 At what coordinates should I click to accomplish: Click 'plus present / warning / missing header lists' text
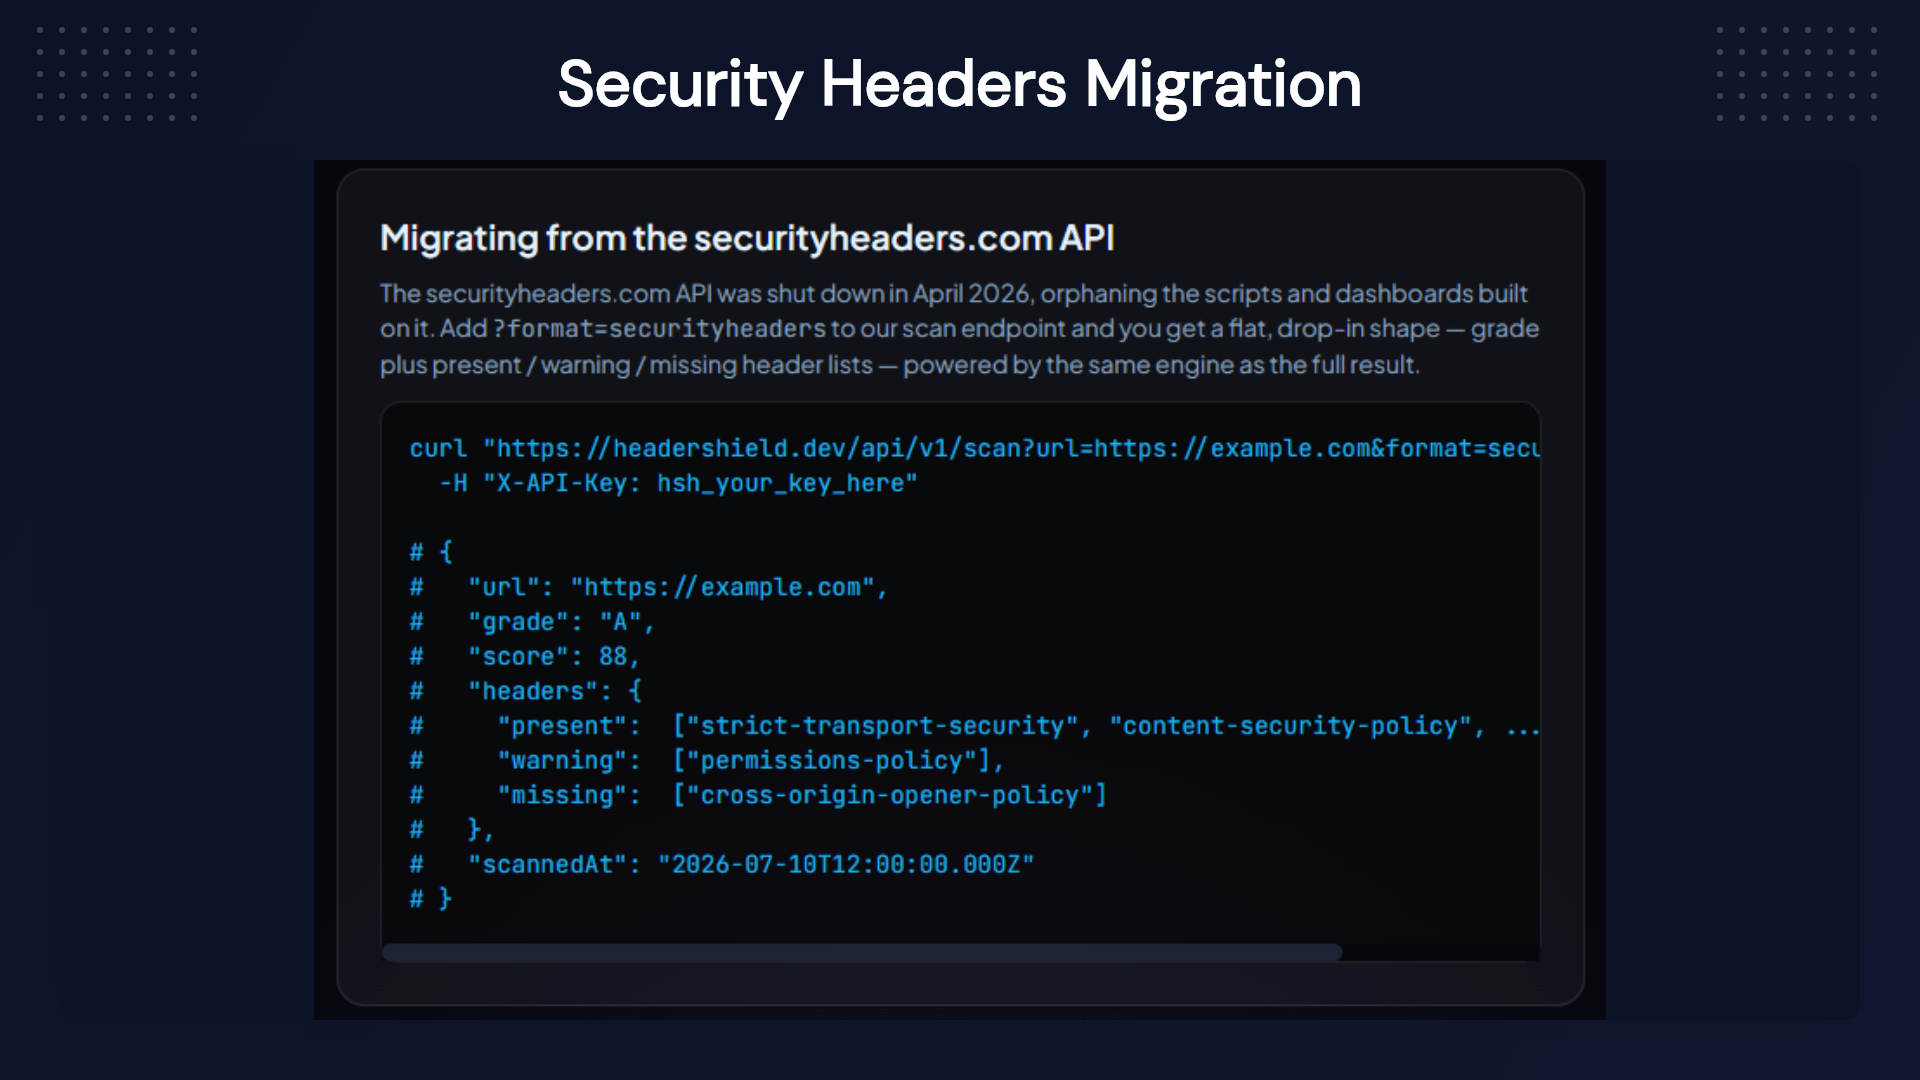pos(626,365)
